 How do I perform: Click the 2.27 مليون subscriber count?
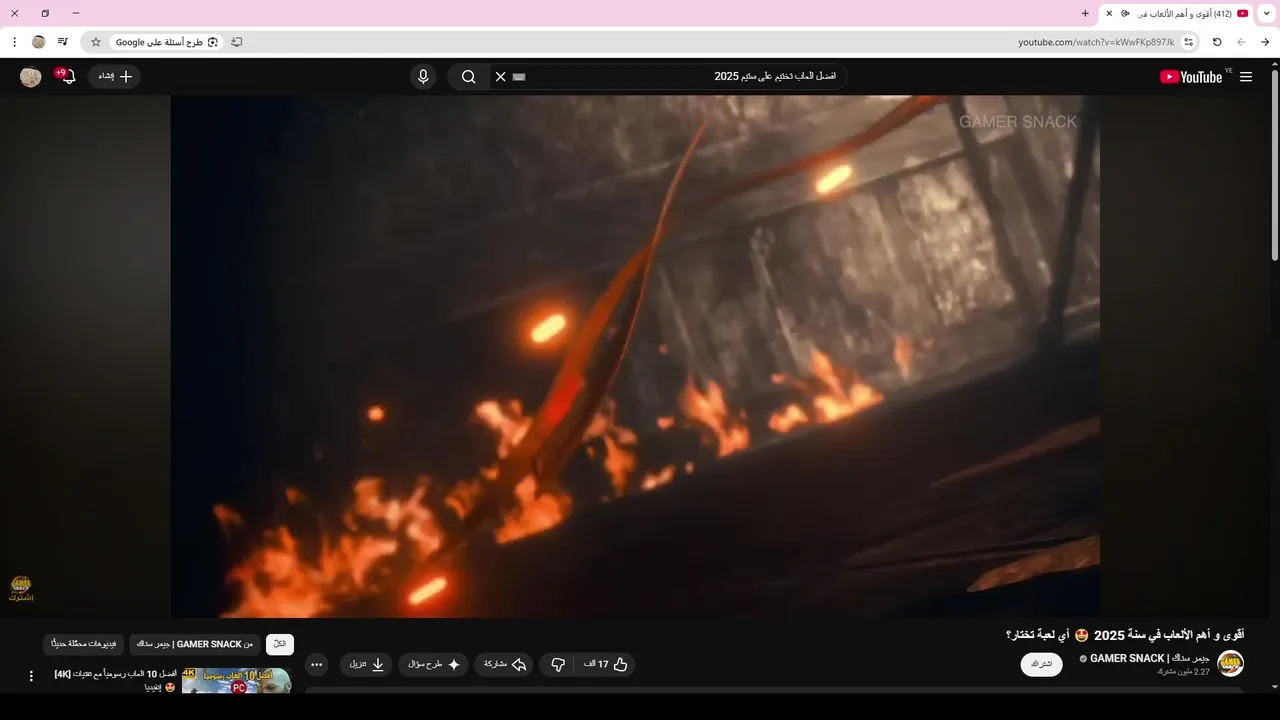[1184, 671]
